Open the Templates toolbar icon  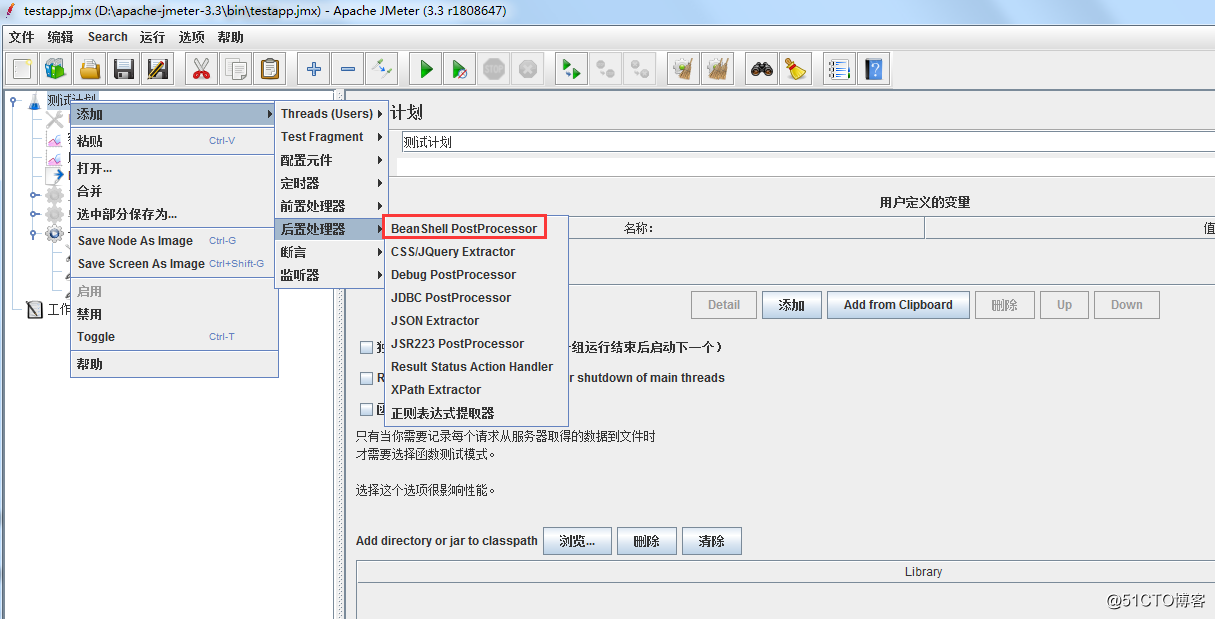[56, 69]
